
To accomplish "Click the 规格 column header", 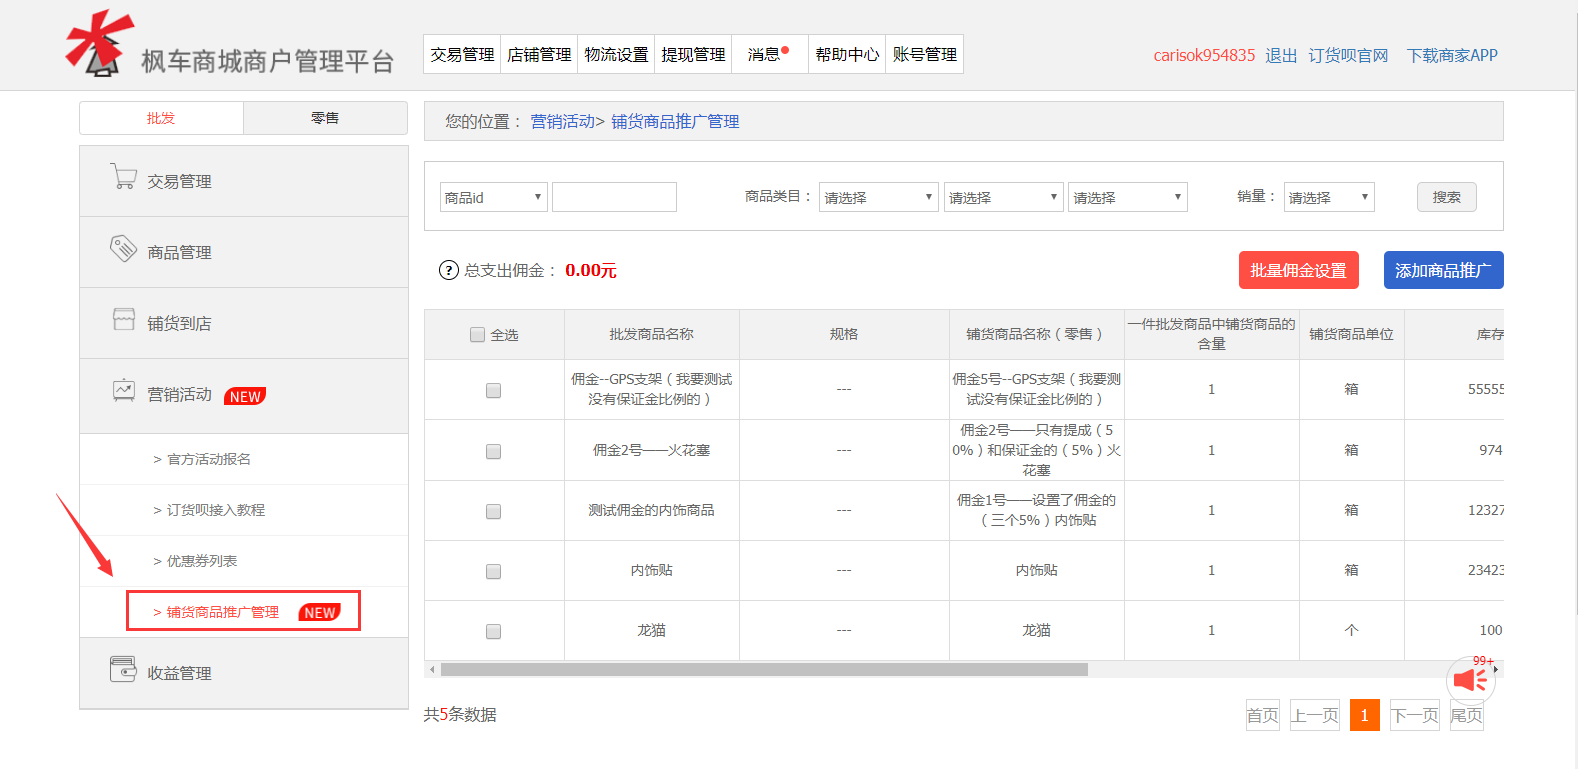I will (844, 334).
